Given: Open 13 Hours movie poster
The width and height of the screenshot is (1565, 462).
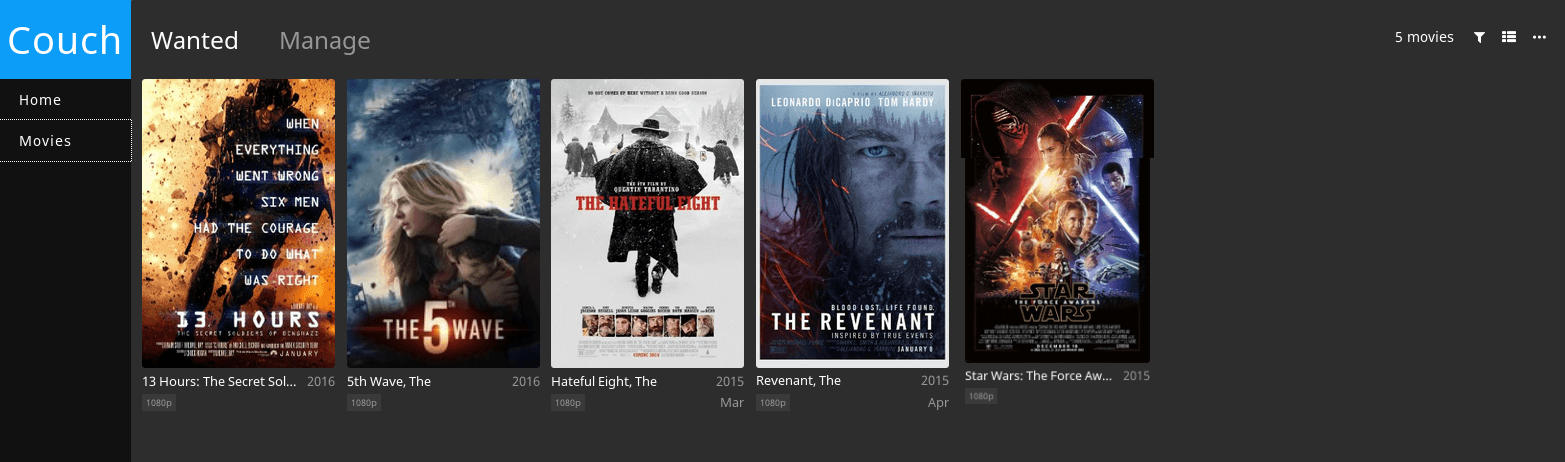Looking at the screenshot, I should (x=238, y=223).
